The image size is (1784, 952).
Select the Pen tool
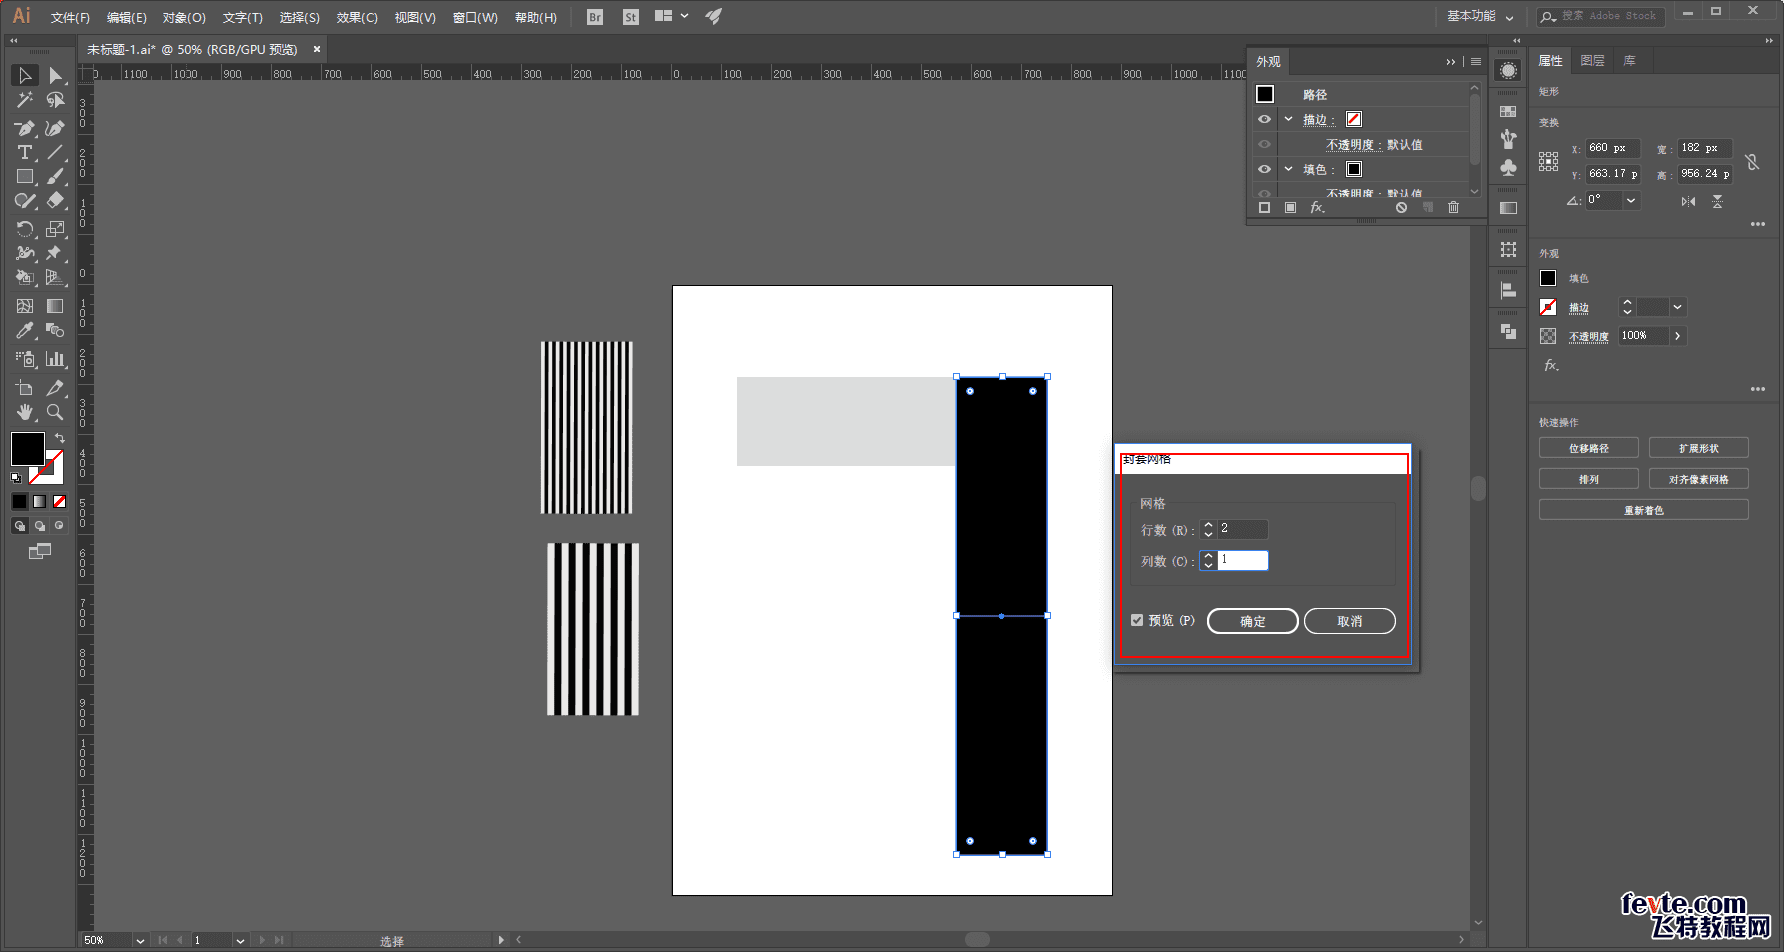24,128
